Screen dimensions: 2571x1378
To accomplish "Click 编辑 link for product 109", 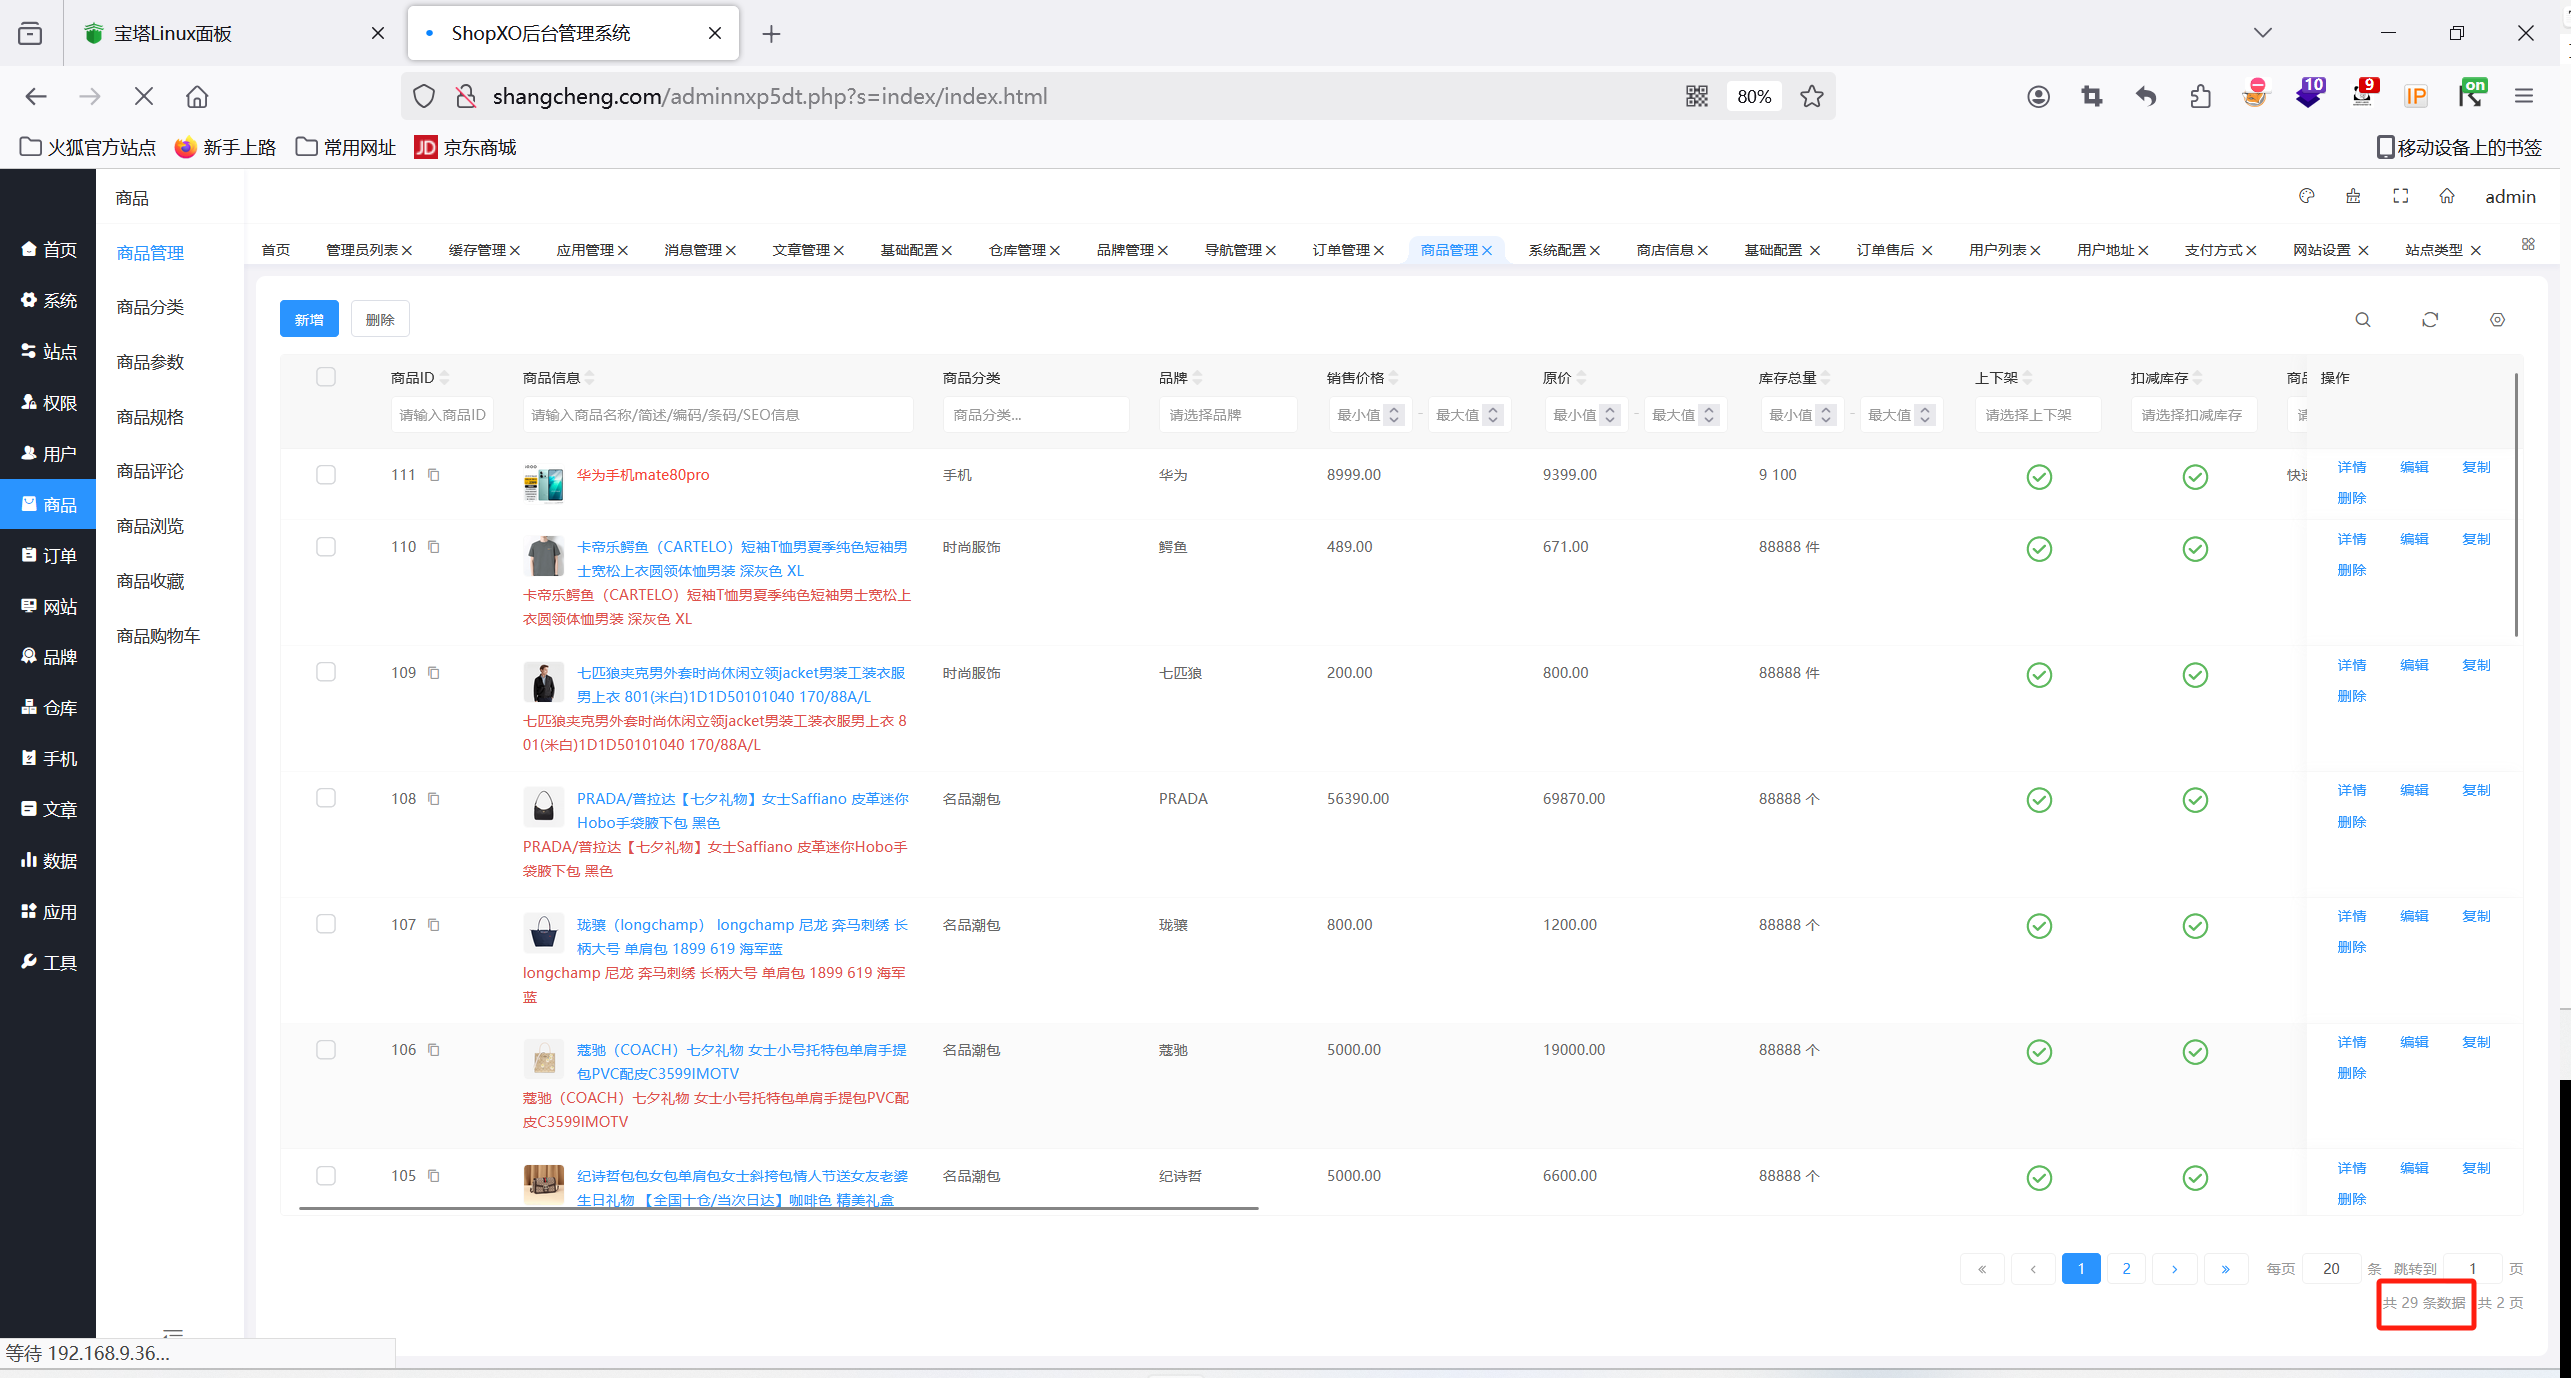I will point(2413,665).
